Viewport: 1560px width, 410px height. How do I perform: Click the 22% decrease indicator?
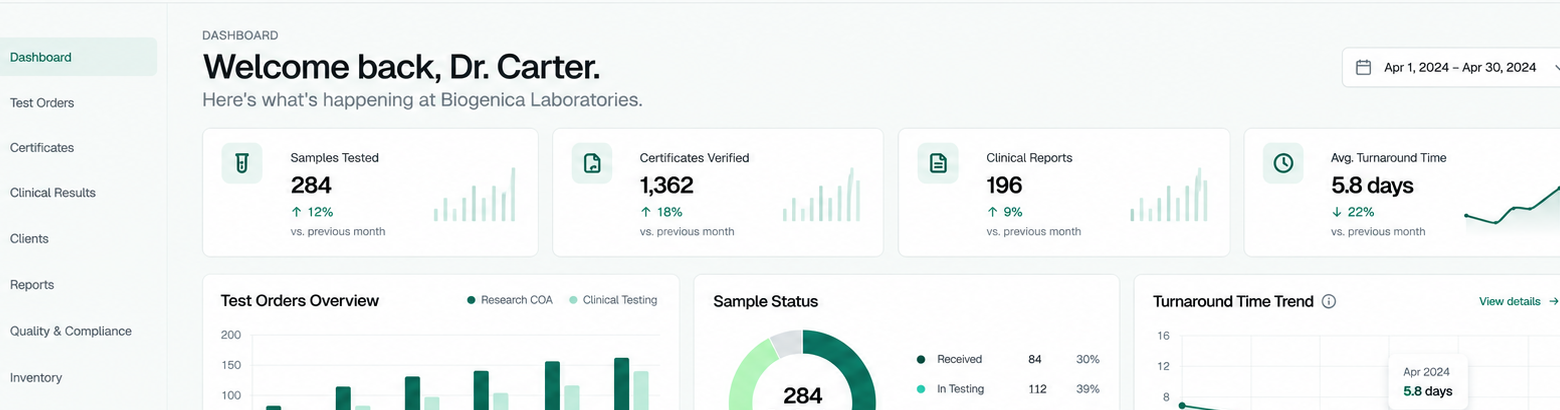coord(1353,212)
